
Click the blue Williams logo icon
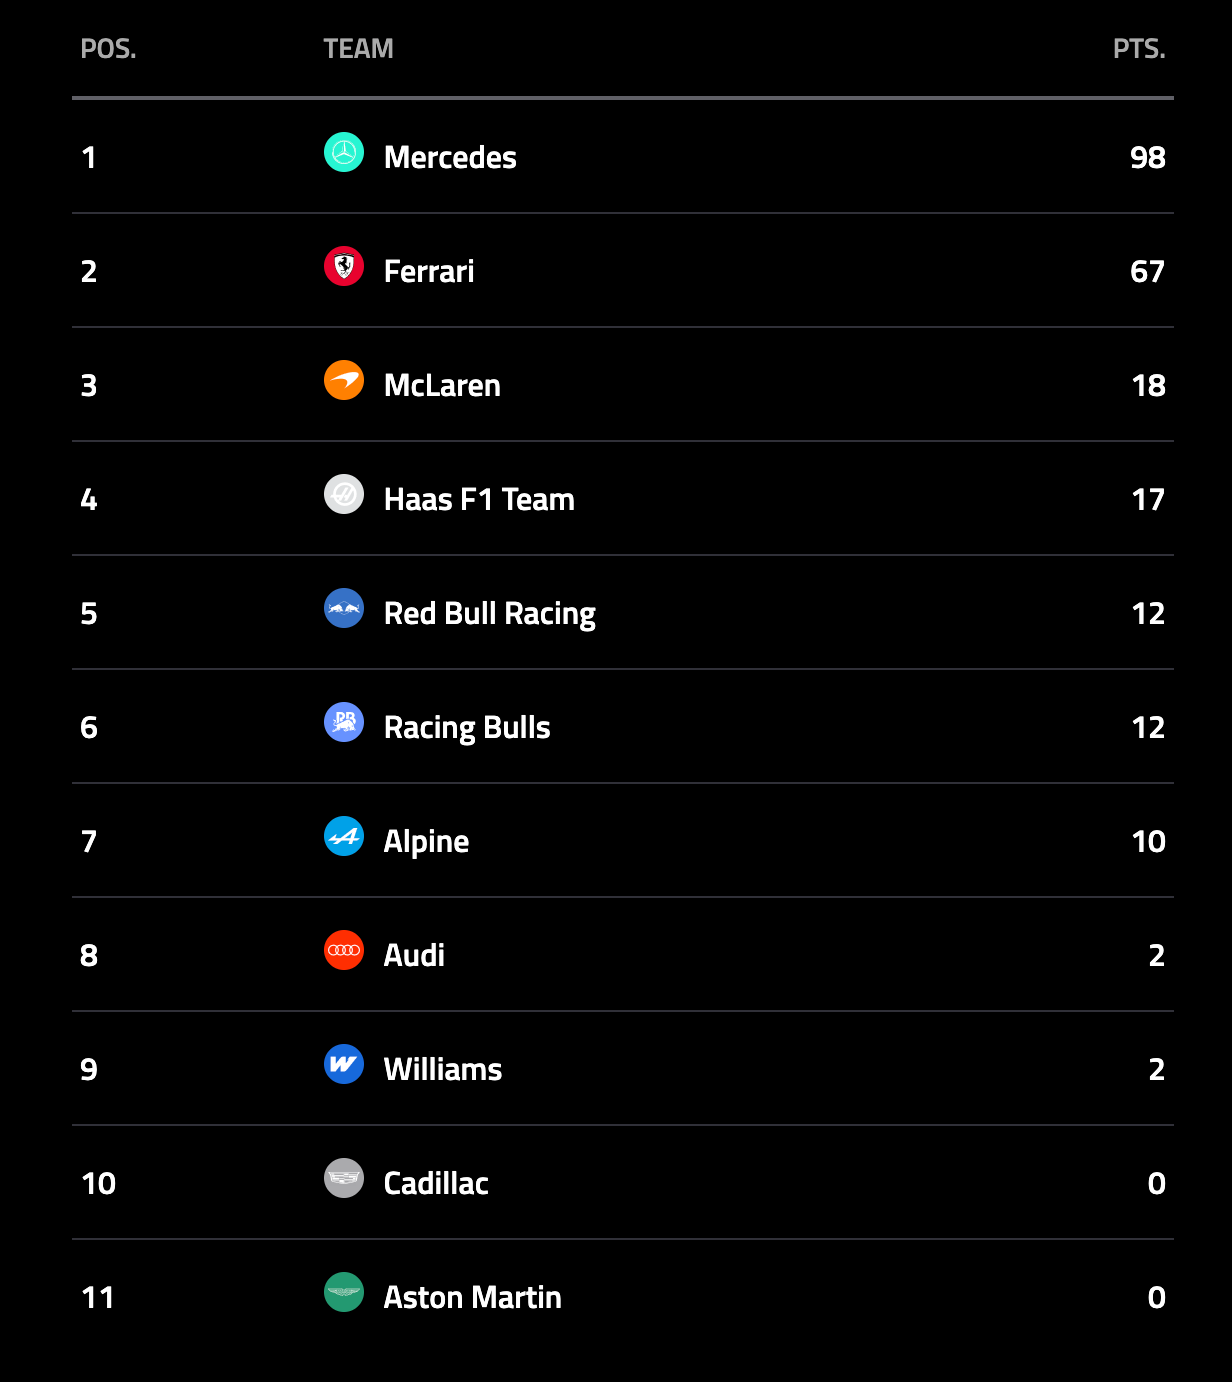tap(344, 1064)
